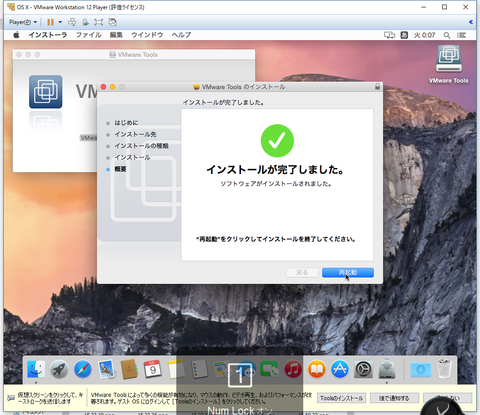Click the greyed-out 戻る (Back) button
Screen dimensions: 480x415
click(x=302, y=272)
